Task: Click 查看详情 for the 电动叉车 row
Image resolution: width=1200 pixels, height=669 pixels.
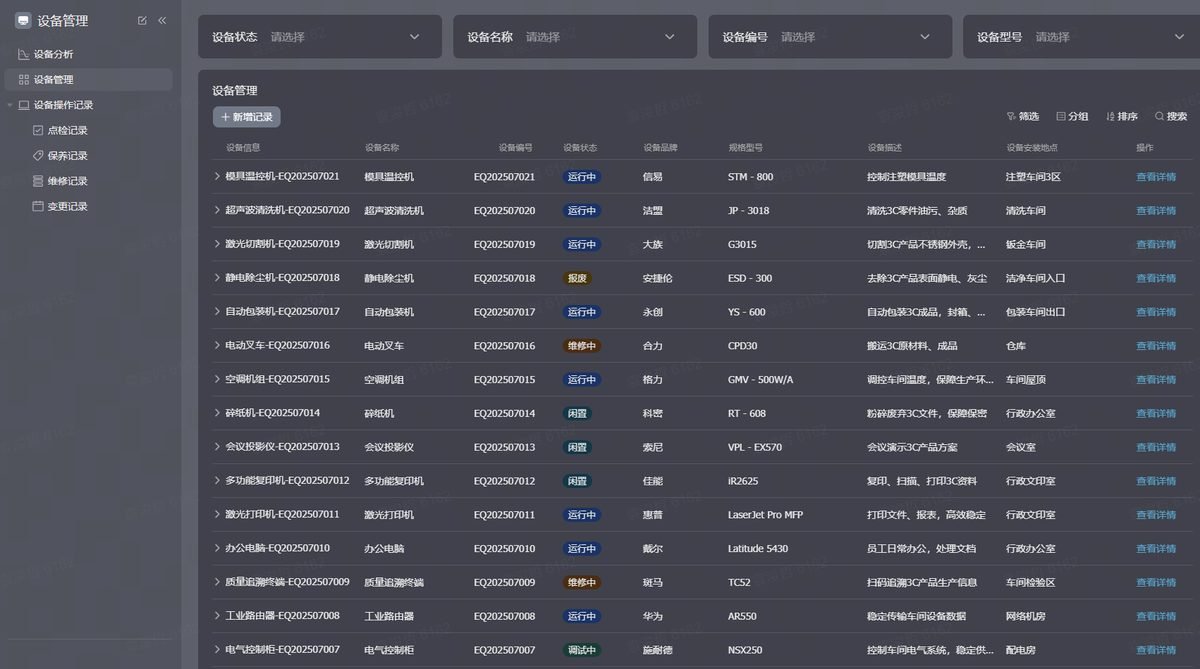Action: point(1156,346)
